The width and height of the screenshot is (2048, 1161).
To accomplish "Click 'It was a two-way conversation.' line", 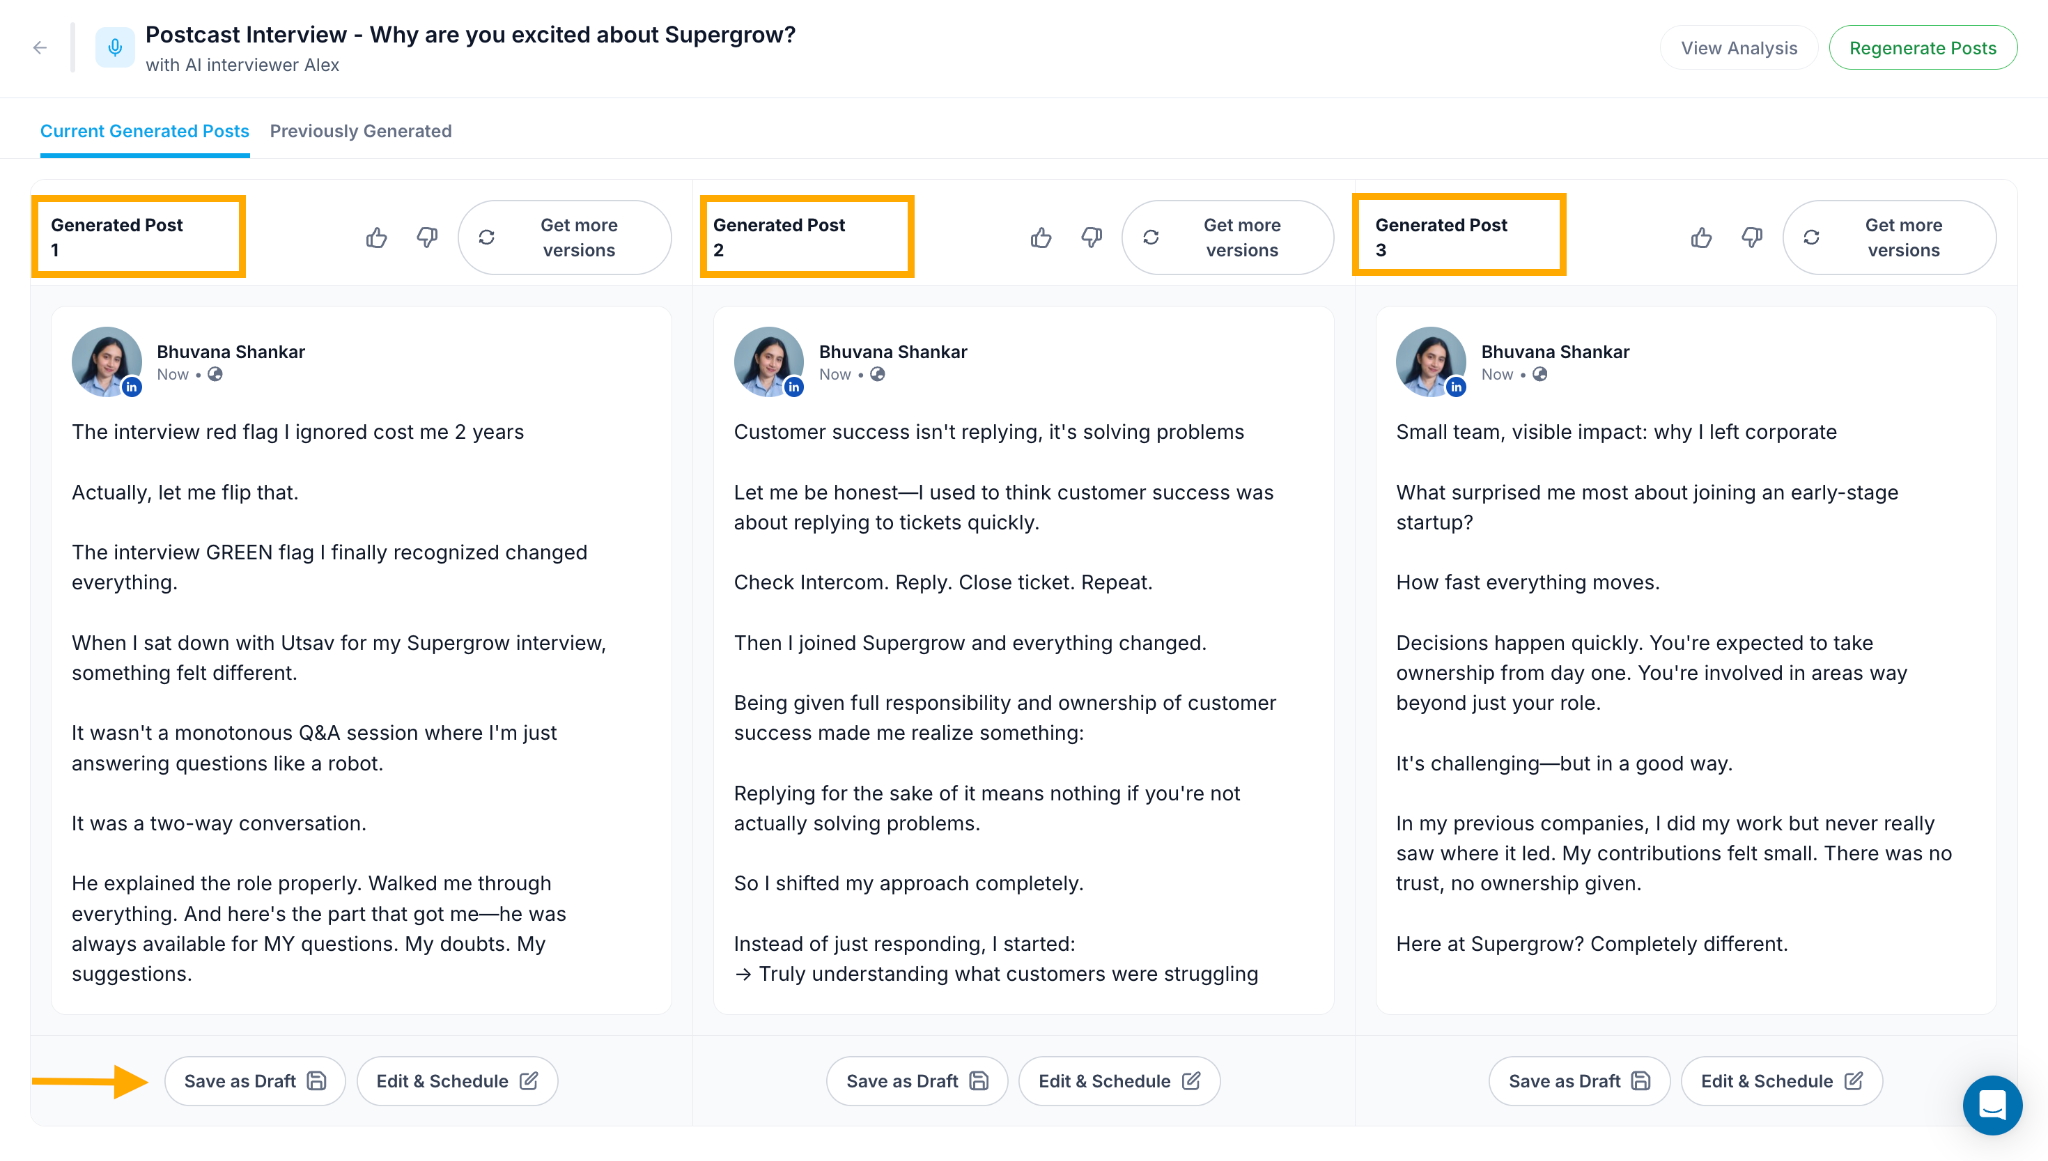I will (219, 824).
